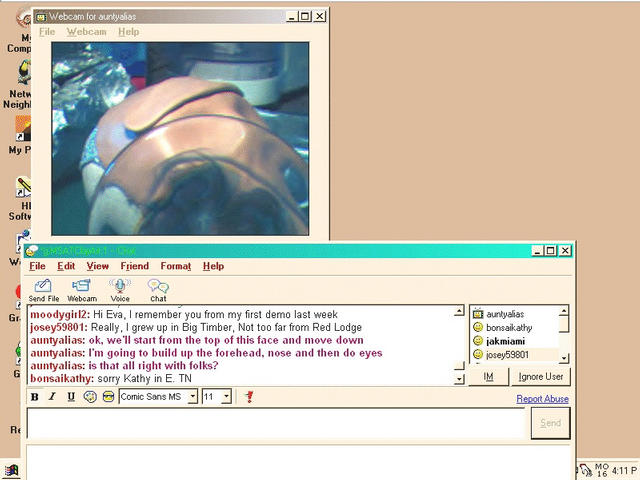
Task: Toggle italic text formatting
Action: (x=52, y=397)
